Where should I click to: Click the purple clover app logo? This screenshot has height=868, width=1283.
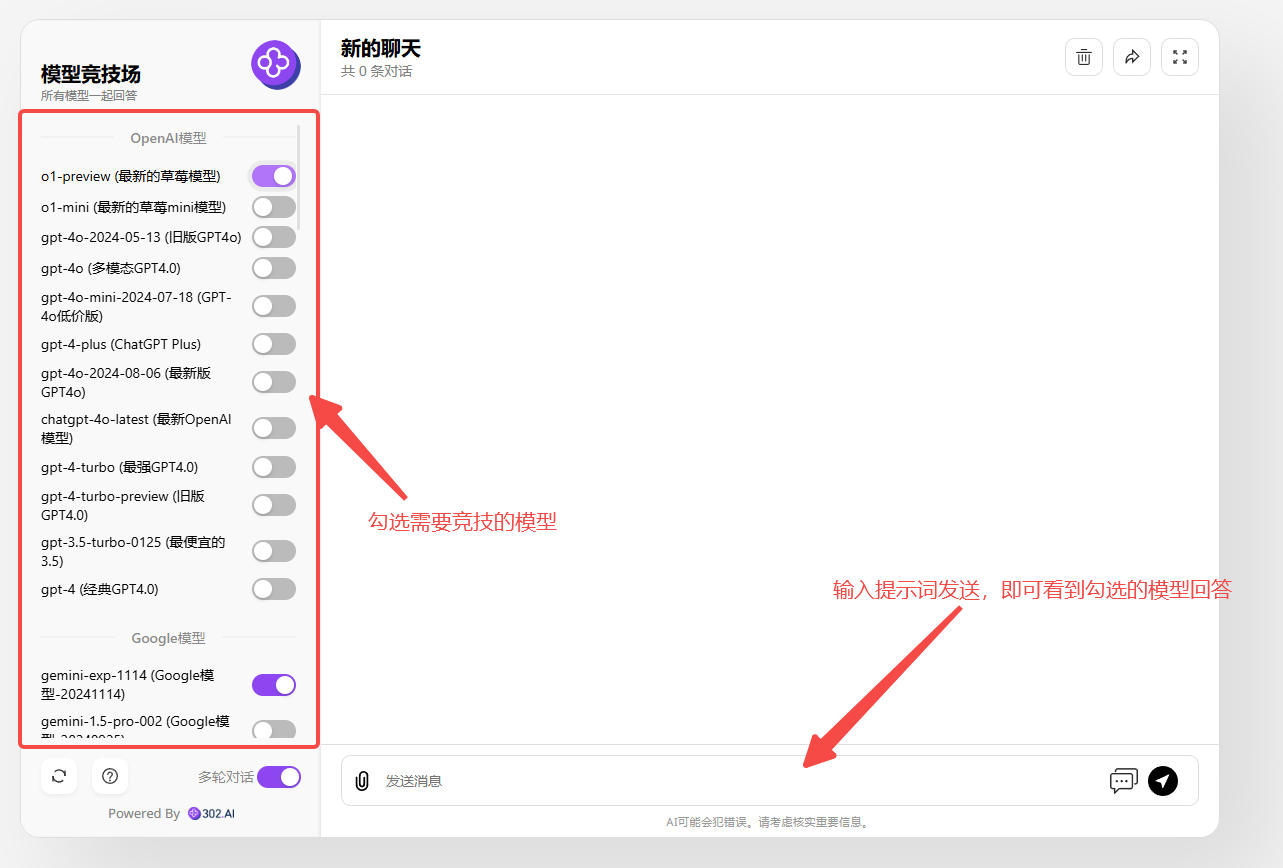pyautogui.click(x=276, y=65)
